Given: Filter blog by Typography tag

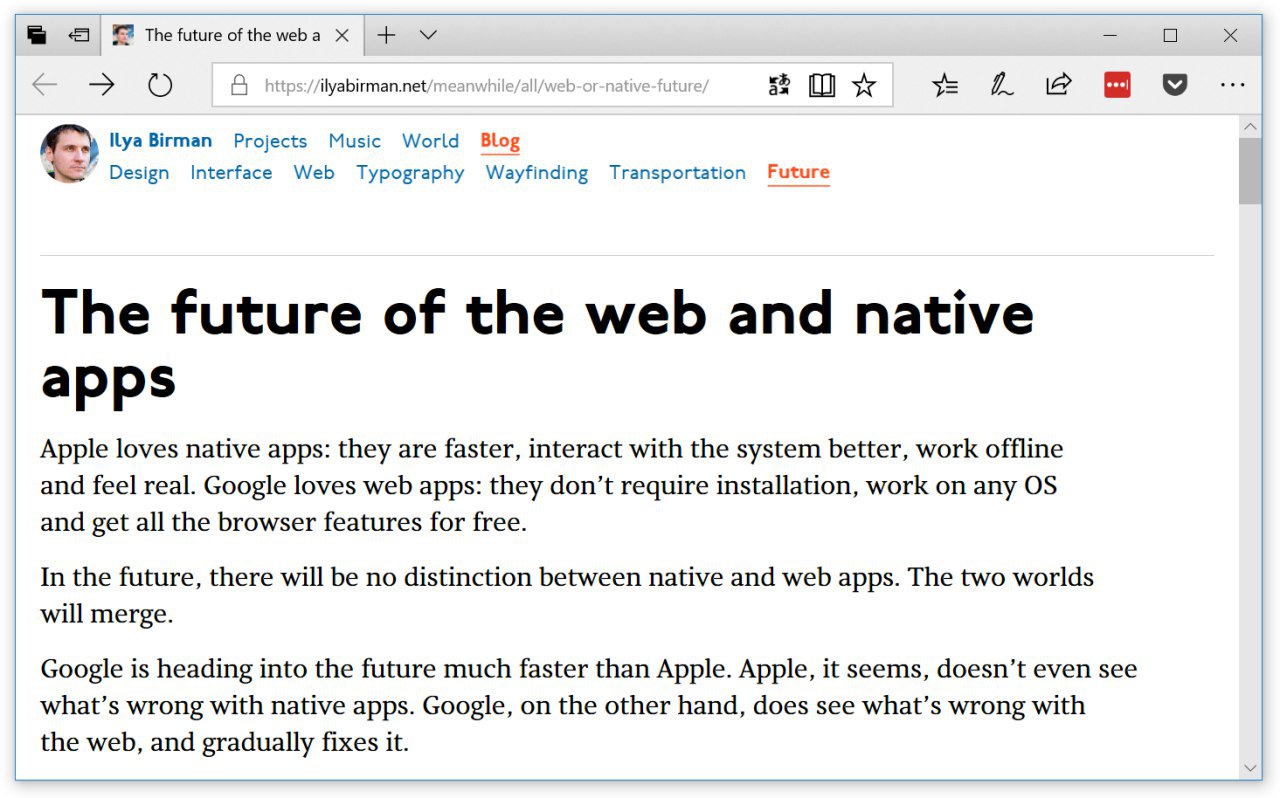Looking at the screenshot, I should point(410,173).
